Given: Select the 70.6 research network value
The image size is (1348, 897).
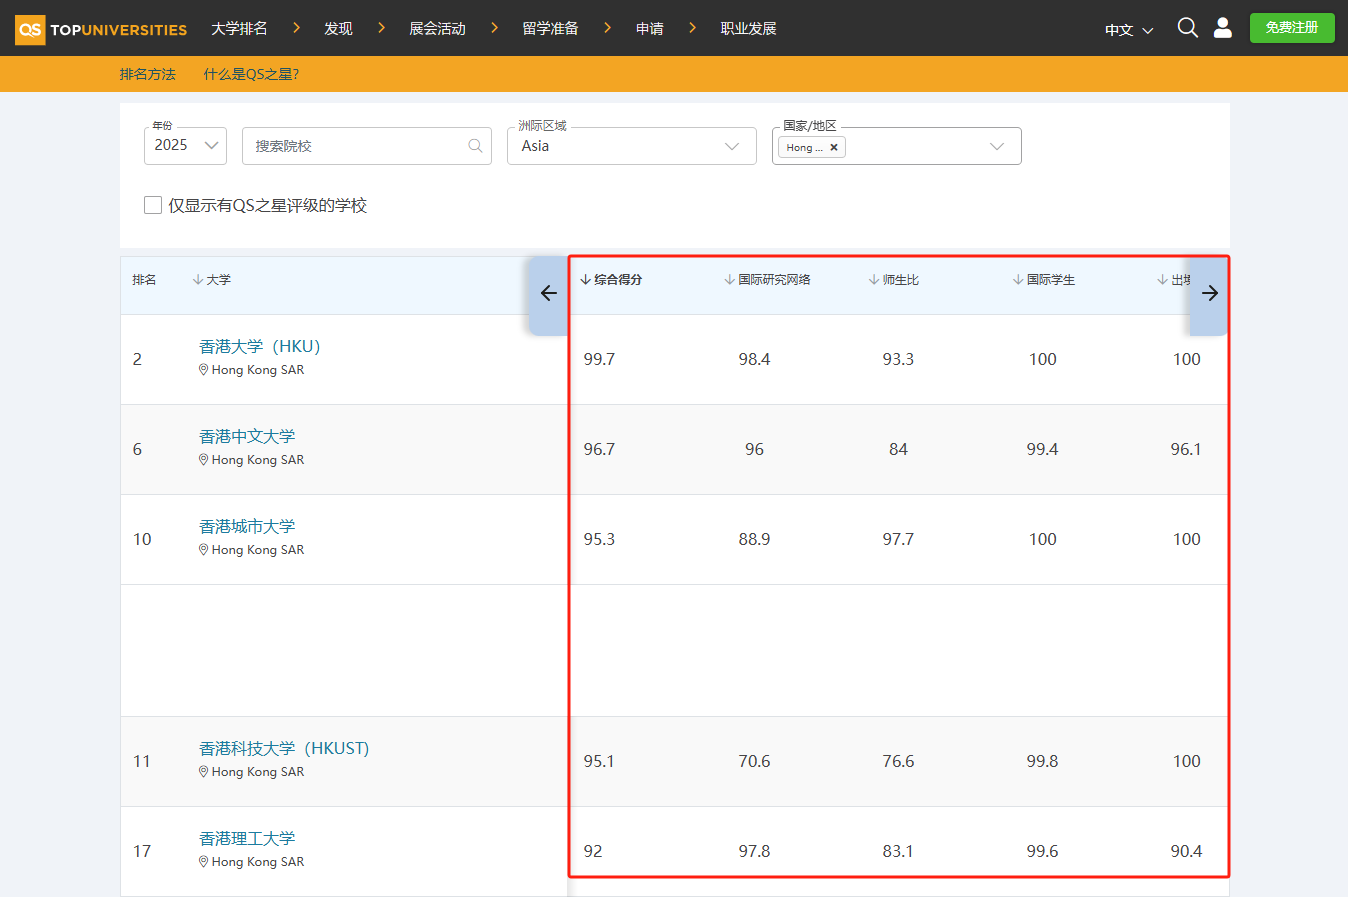Looking at the screenshot, I should pos(754,761).
